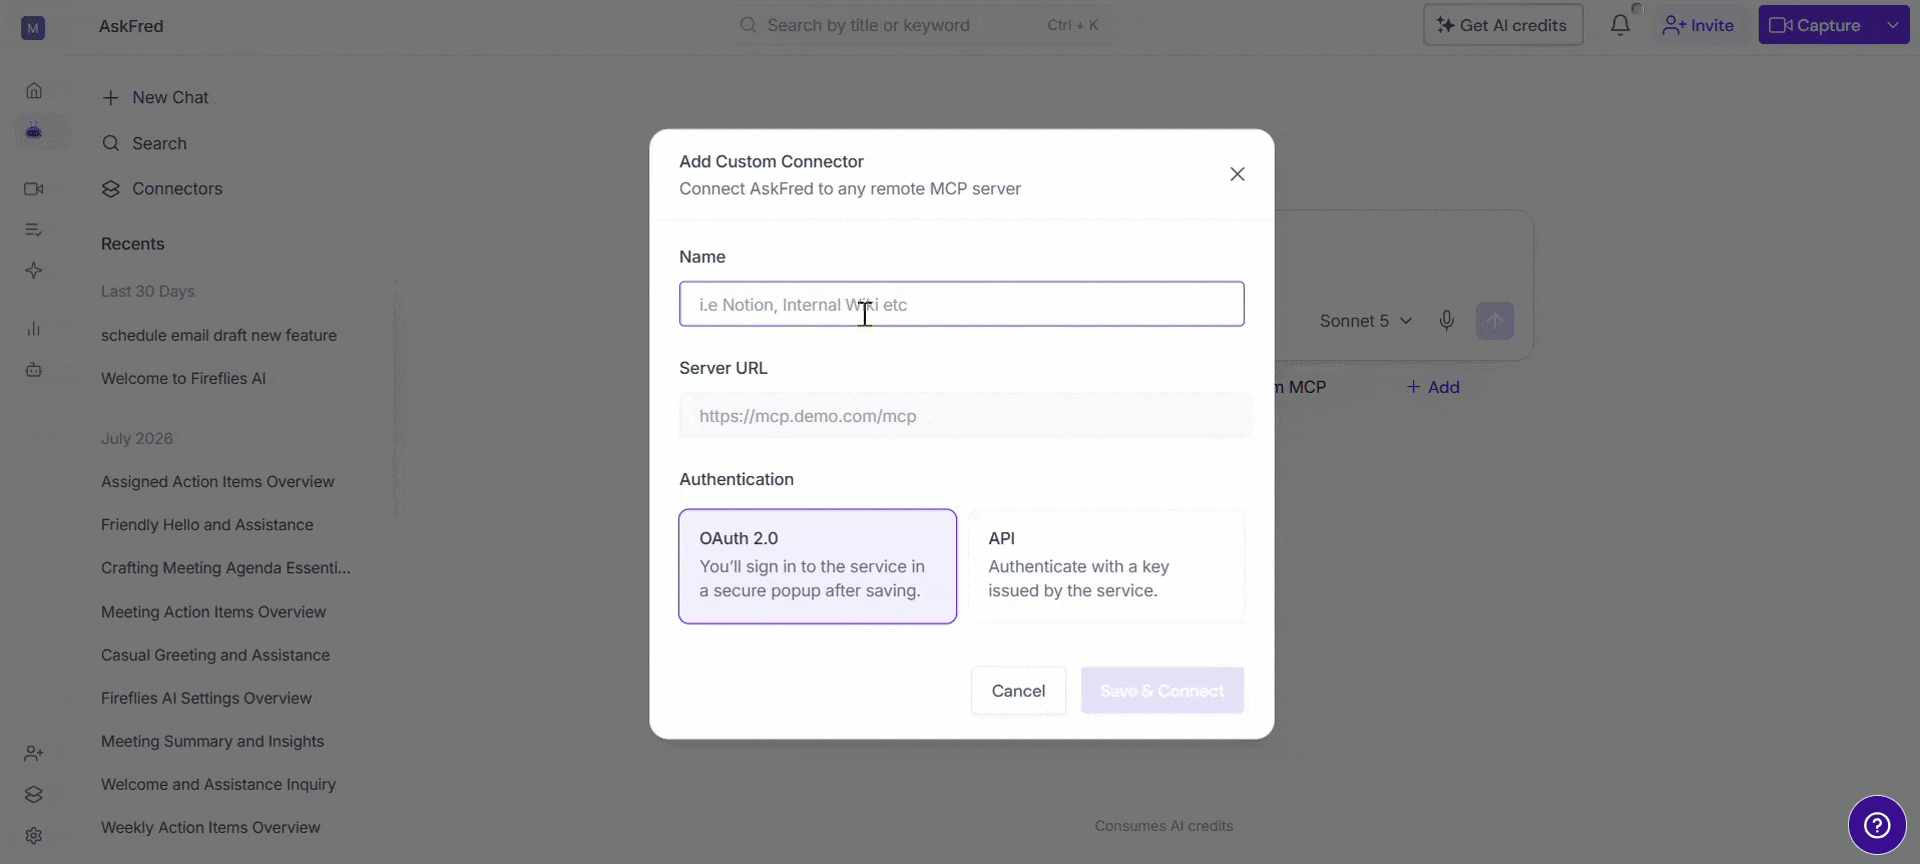Image resolution: width=1920 pixels, height=864 pixels.
Task: Open notifications bell
Action: (x=1620, y=25)
